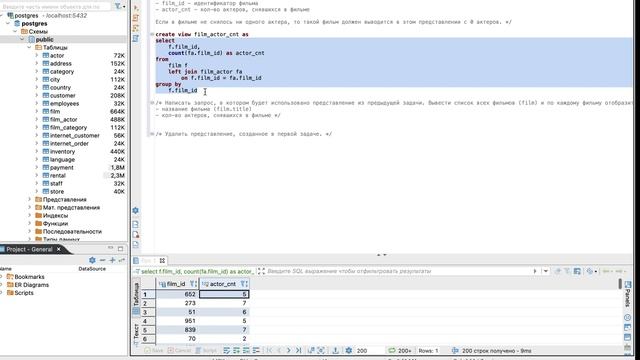Select the customer table in navigator
Viewport: 640px width, 360px height.
point(62,96)
